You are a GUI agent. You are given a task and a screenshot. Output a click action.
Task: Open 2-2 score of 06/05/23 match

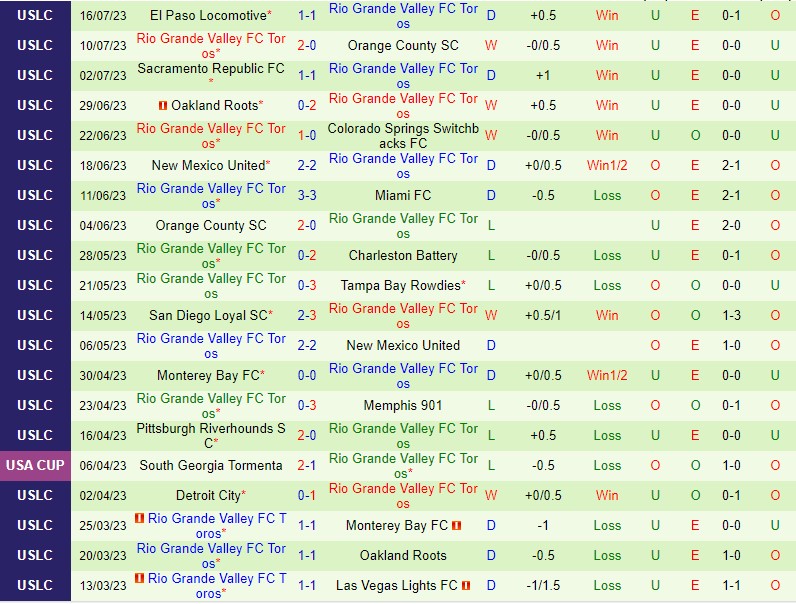(x=307, y=346)
